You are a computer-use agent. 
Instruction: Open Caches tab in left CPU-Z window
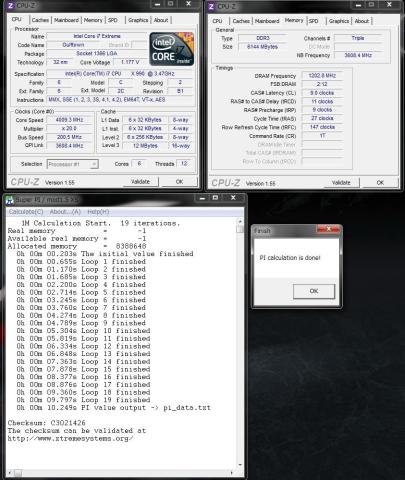click(40, 20)
